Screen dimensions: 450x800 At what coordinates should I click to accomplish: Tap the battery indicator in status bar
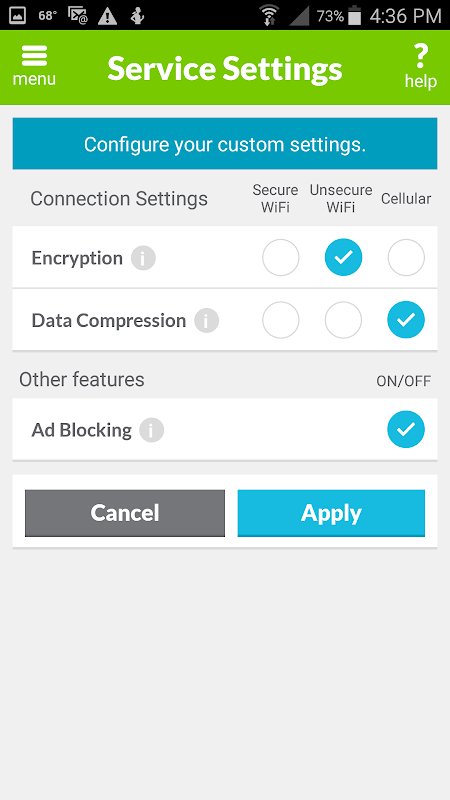pyautogui.click(x=355, y=16)
